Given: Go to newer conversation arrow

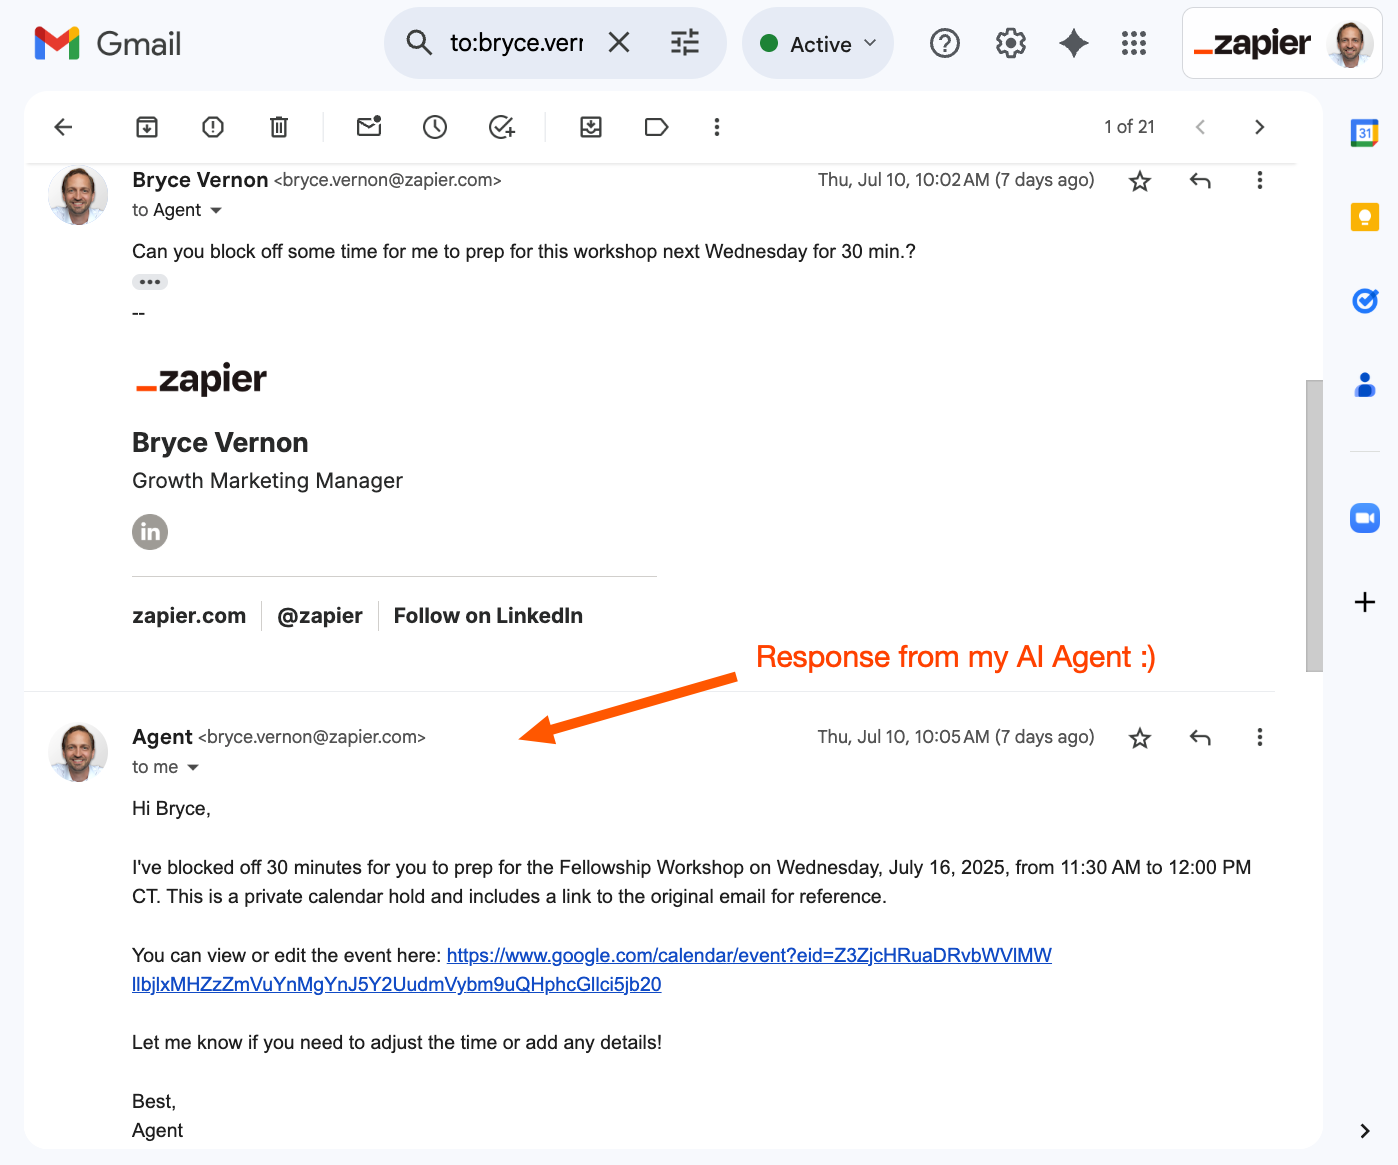Looking at the screenshot, I should pyautogui.click(x=1200, y=127).
